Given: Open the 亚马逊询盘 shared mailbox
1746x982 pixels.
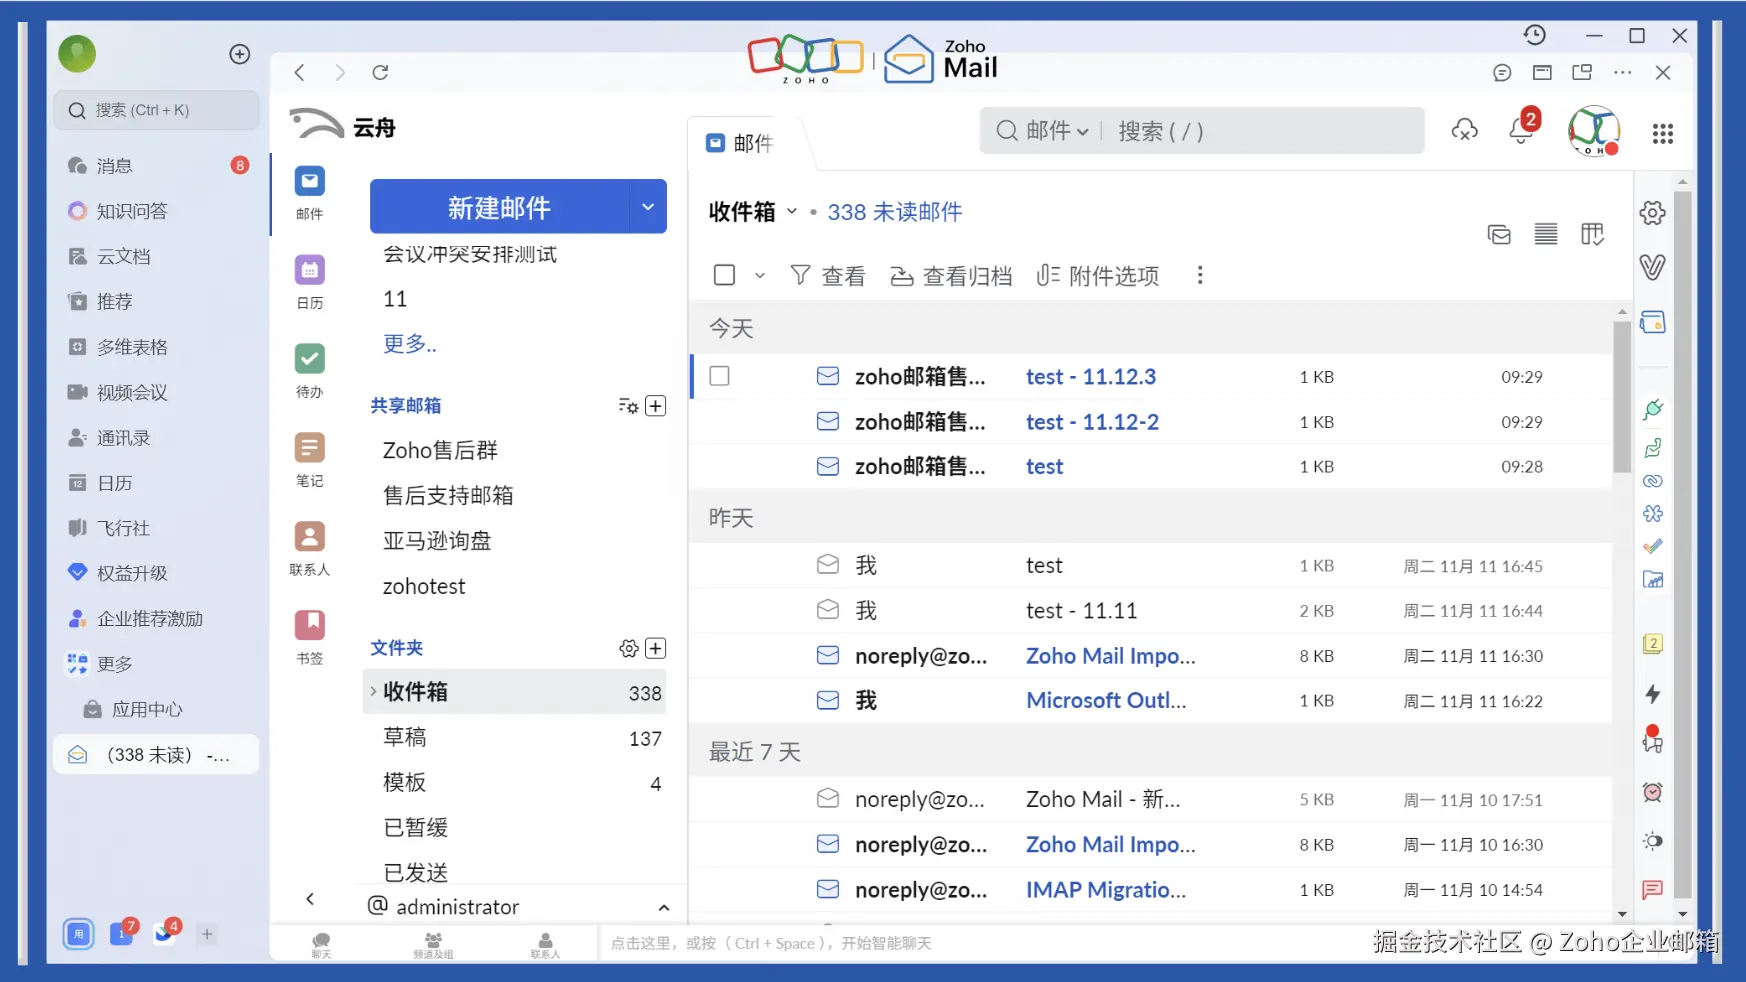Looking at the screenshot, I should (437, 541).
